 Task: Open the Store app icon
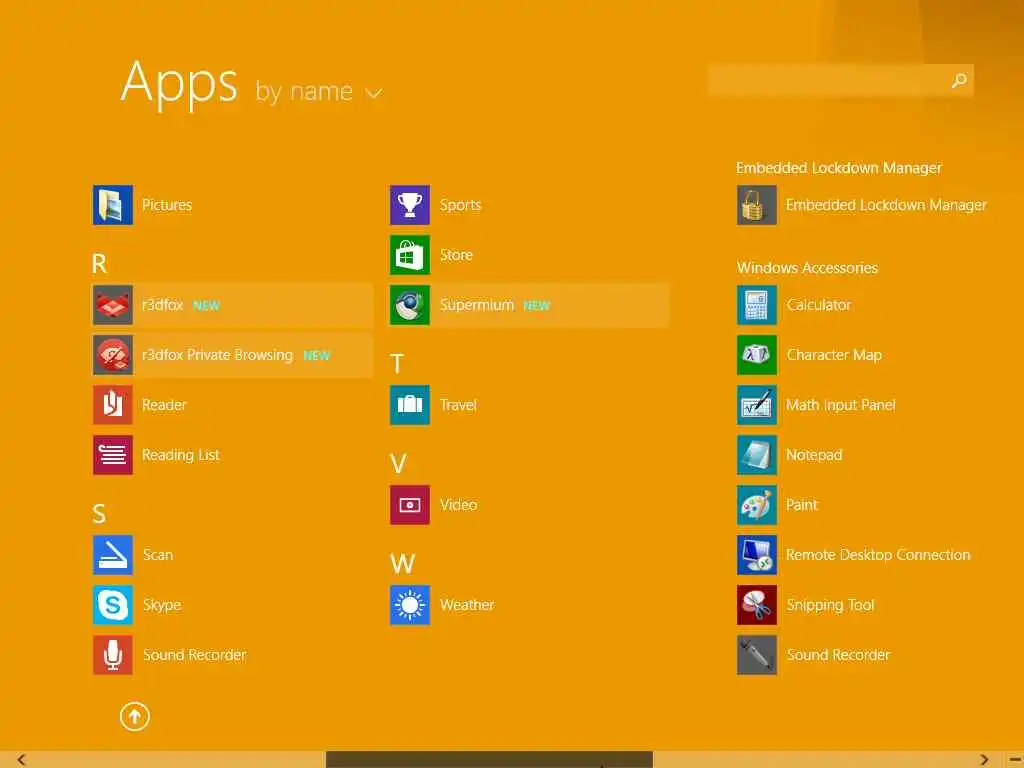point(409,255)
